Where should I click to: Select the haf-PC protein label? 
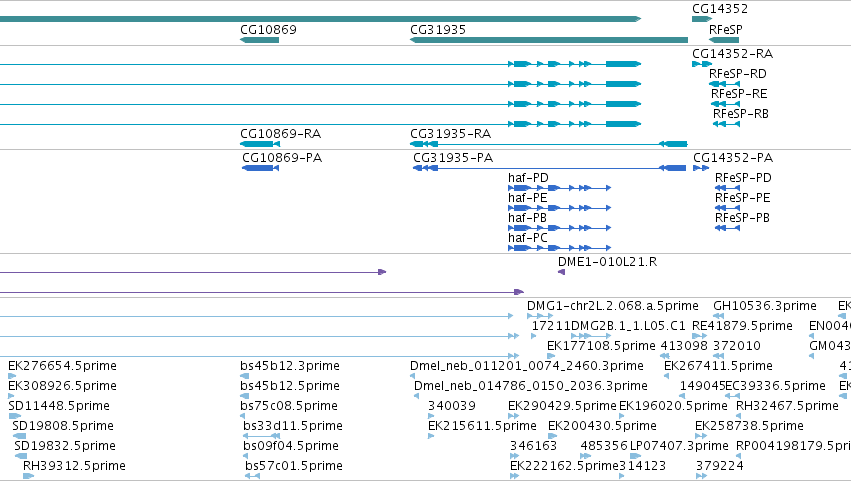tap(528, 238)
